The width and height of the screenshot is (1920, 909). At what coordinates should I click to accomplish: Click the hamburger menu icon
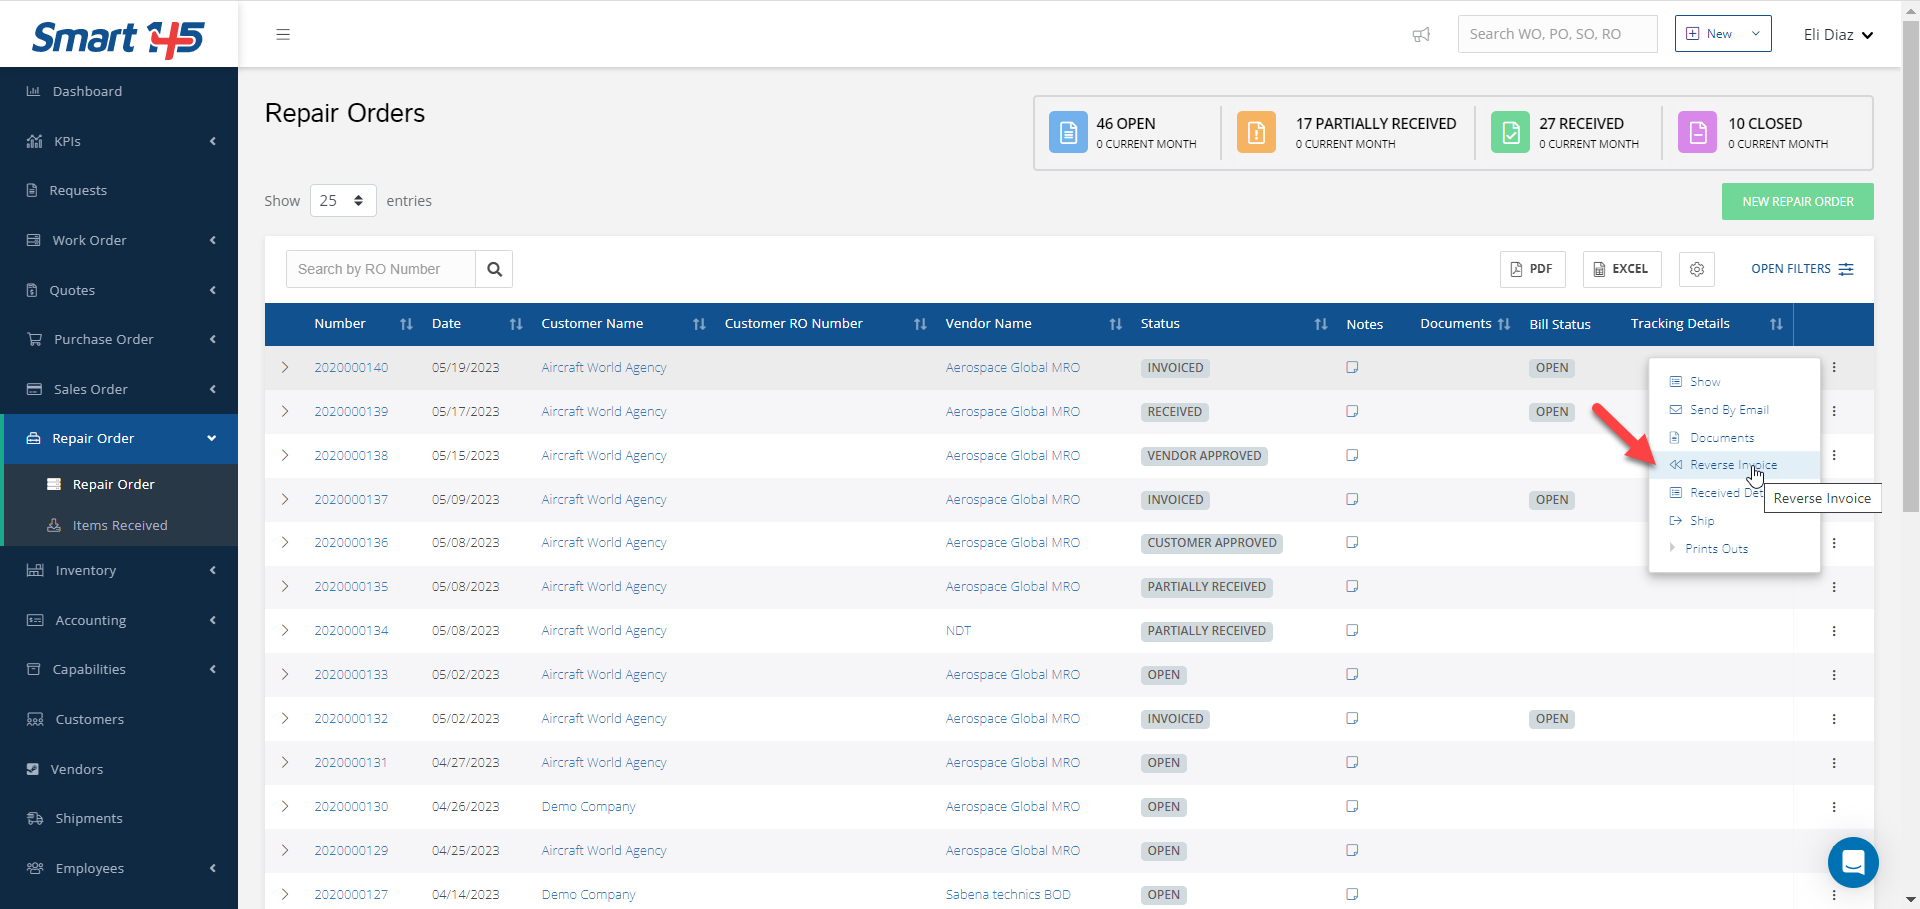pos(283,34)
